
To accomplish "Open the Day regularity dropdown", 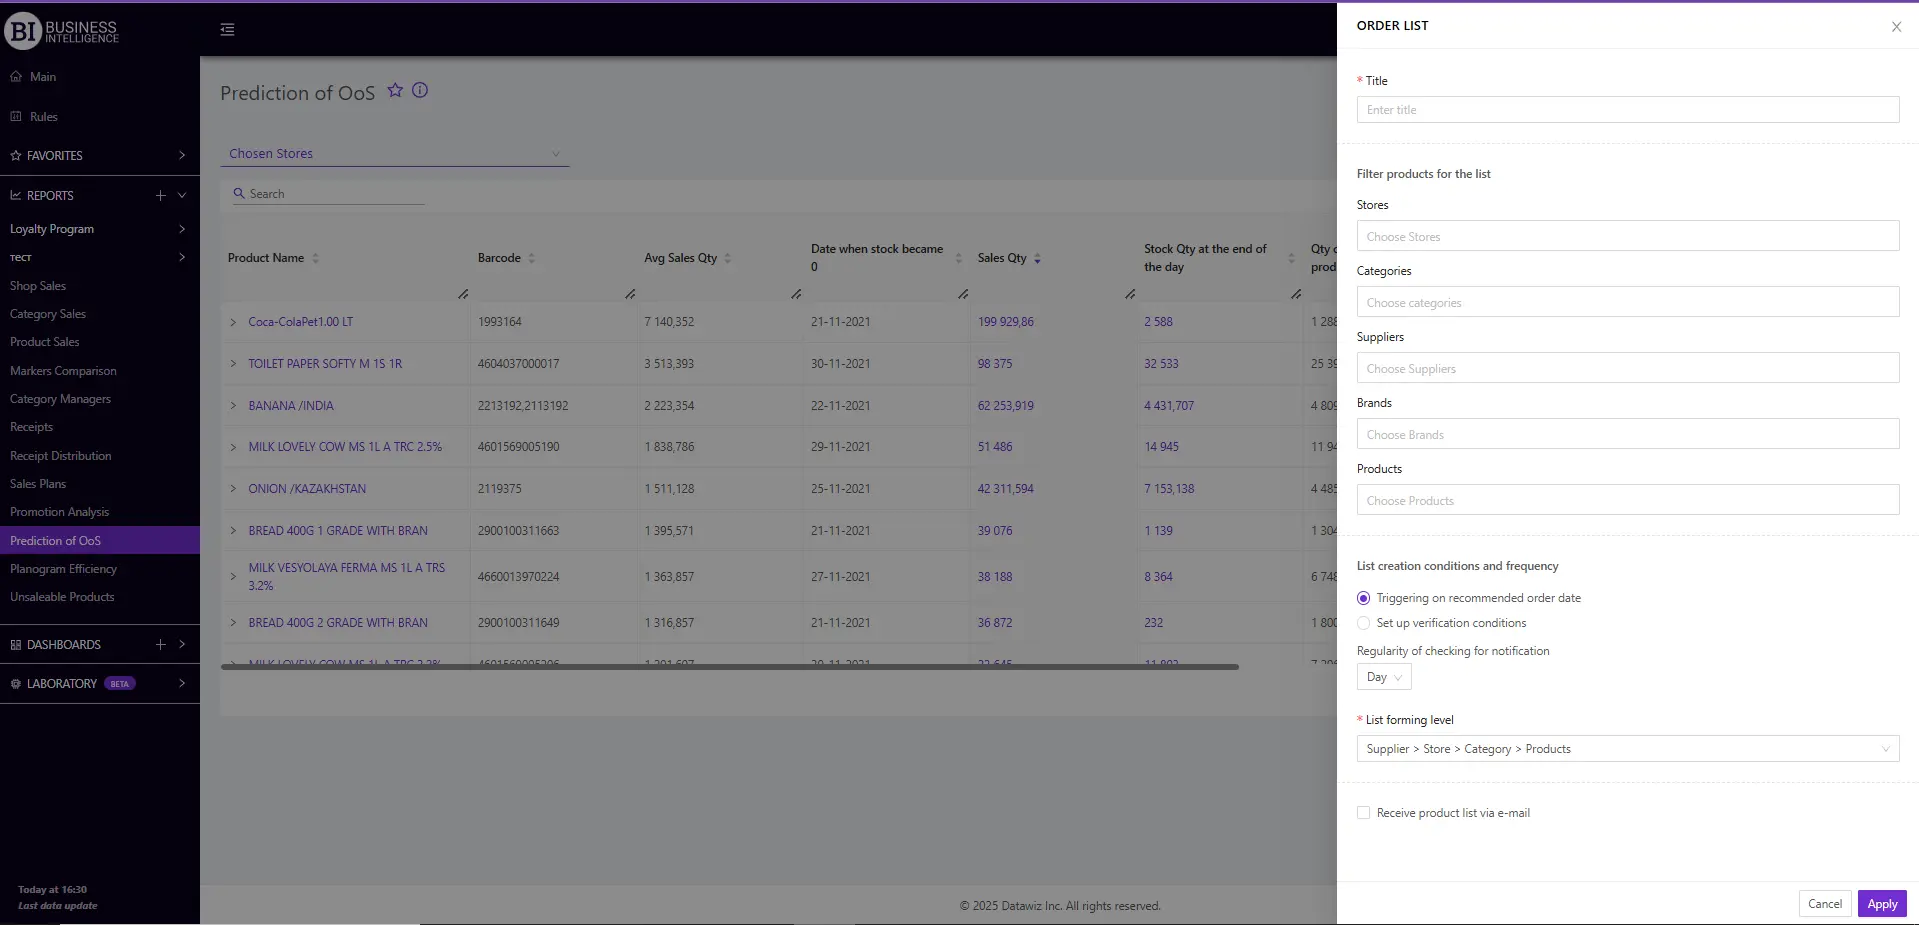I will click(x=1383, y=676).
